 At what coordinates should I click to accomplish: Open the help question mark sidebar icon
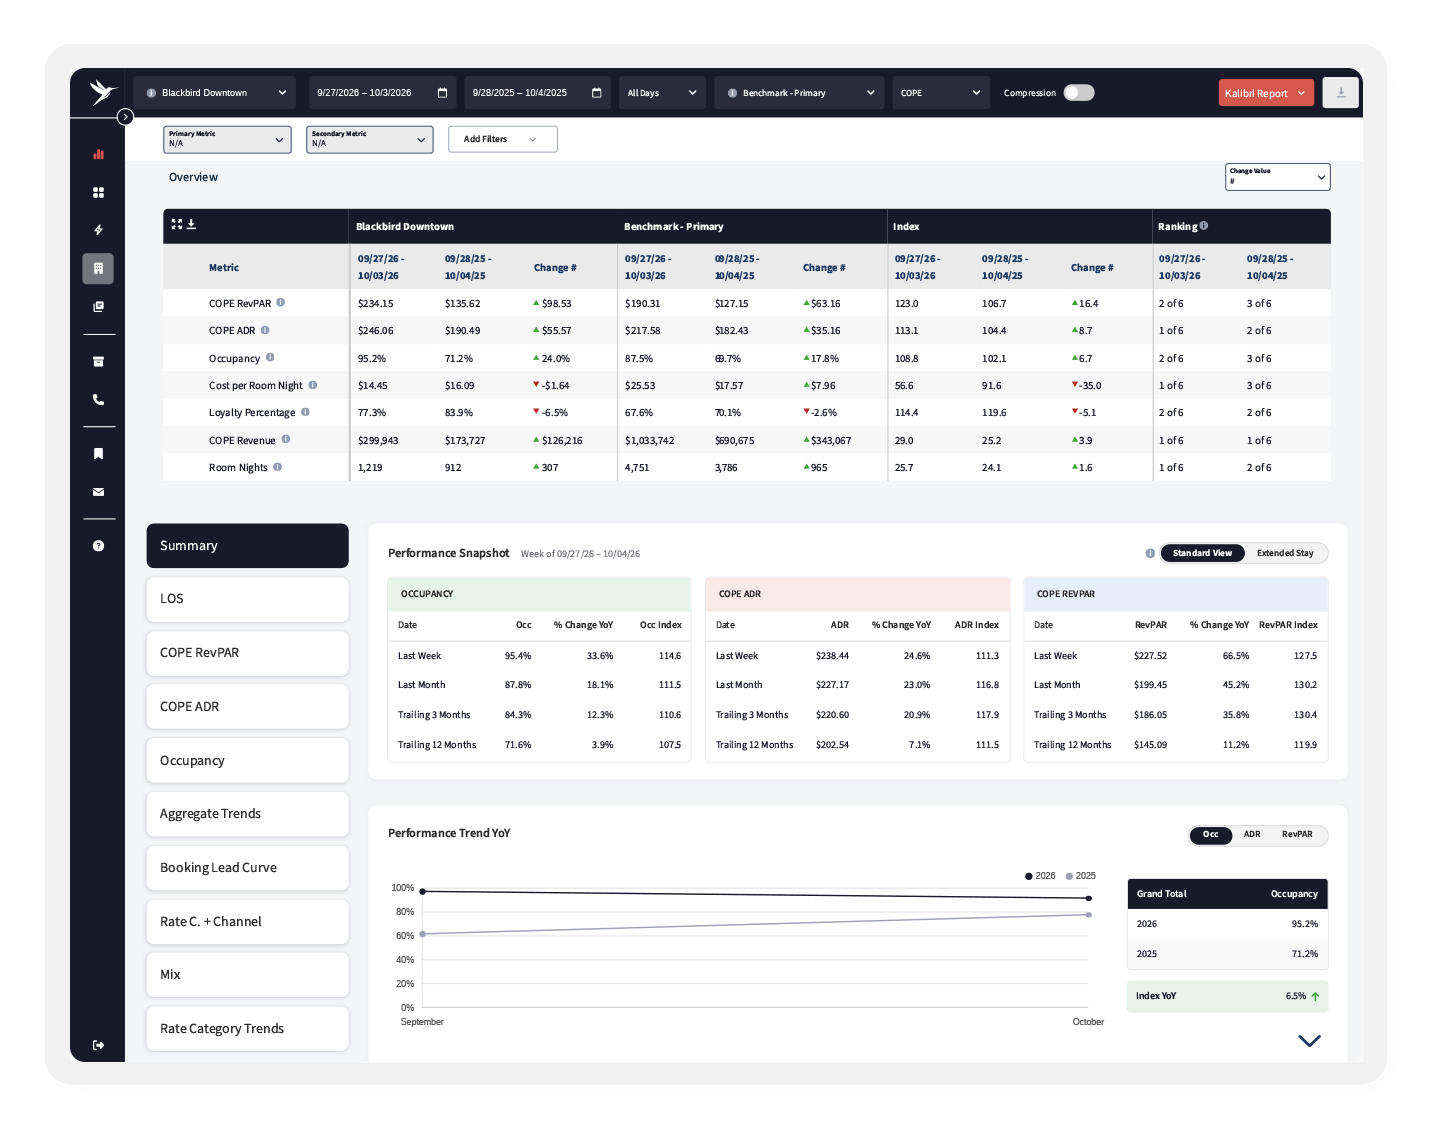pyautogui.click(x=98, y=546)
